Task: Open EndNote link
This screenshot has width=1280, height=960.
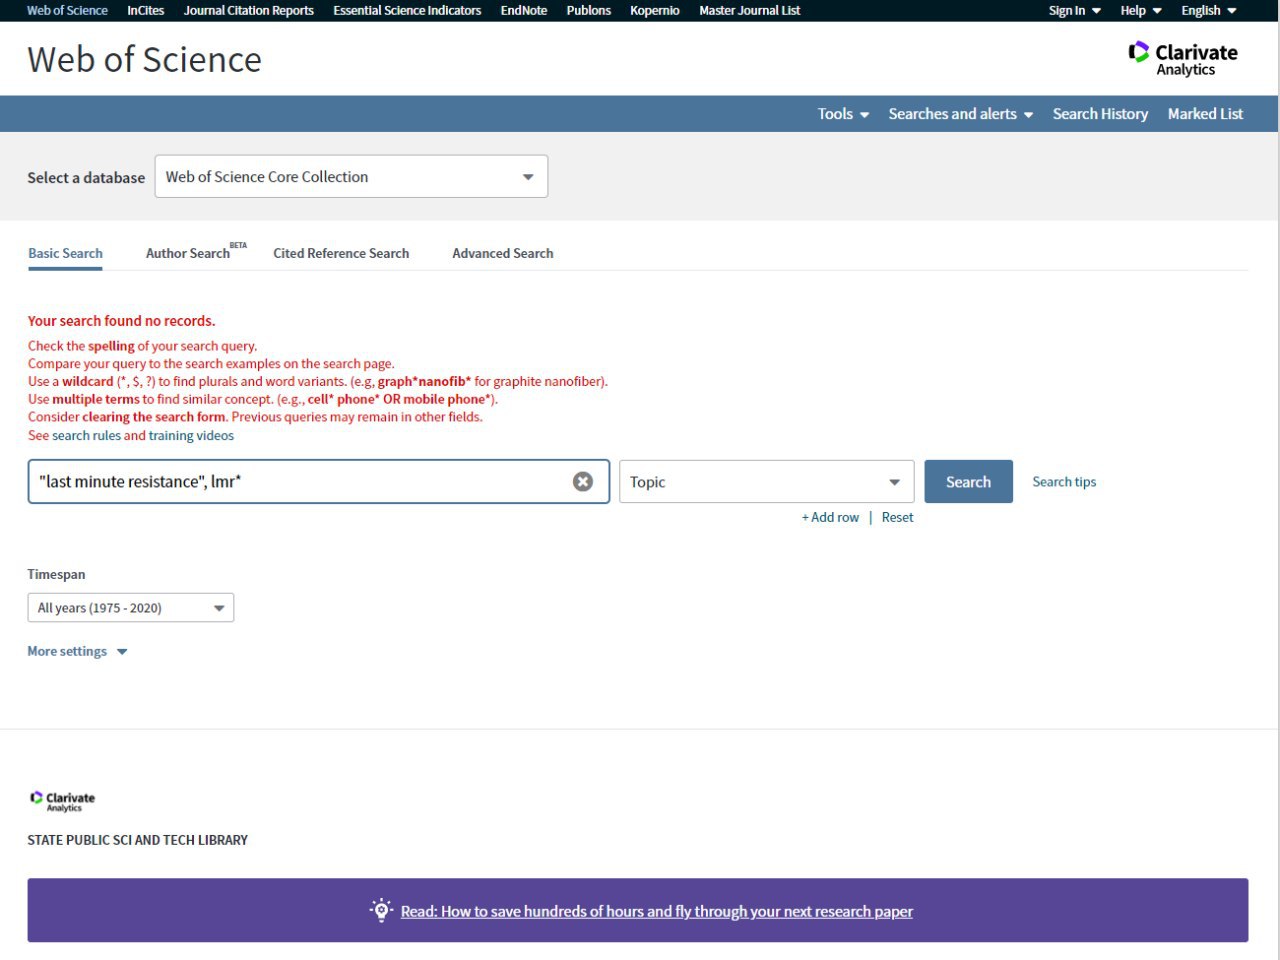Action: tap(524, 10)
